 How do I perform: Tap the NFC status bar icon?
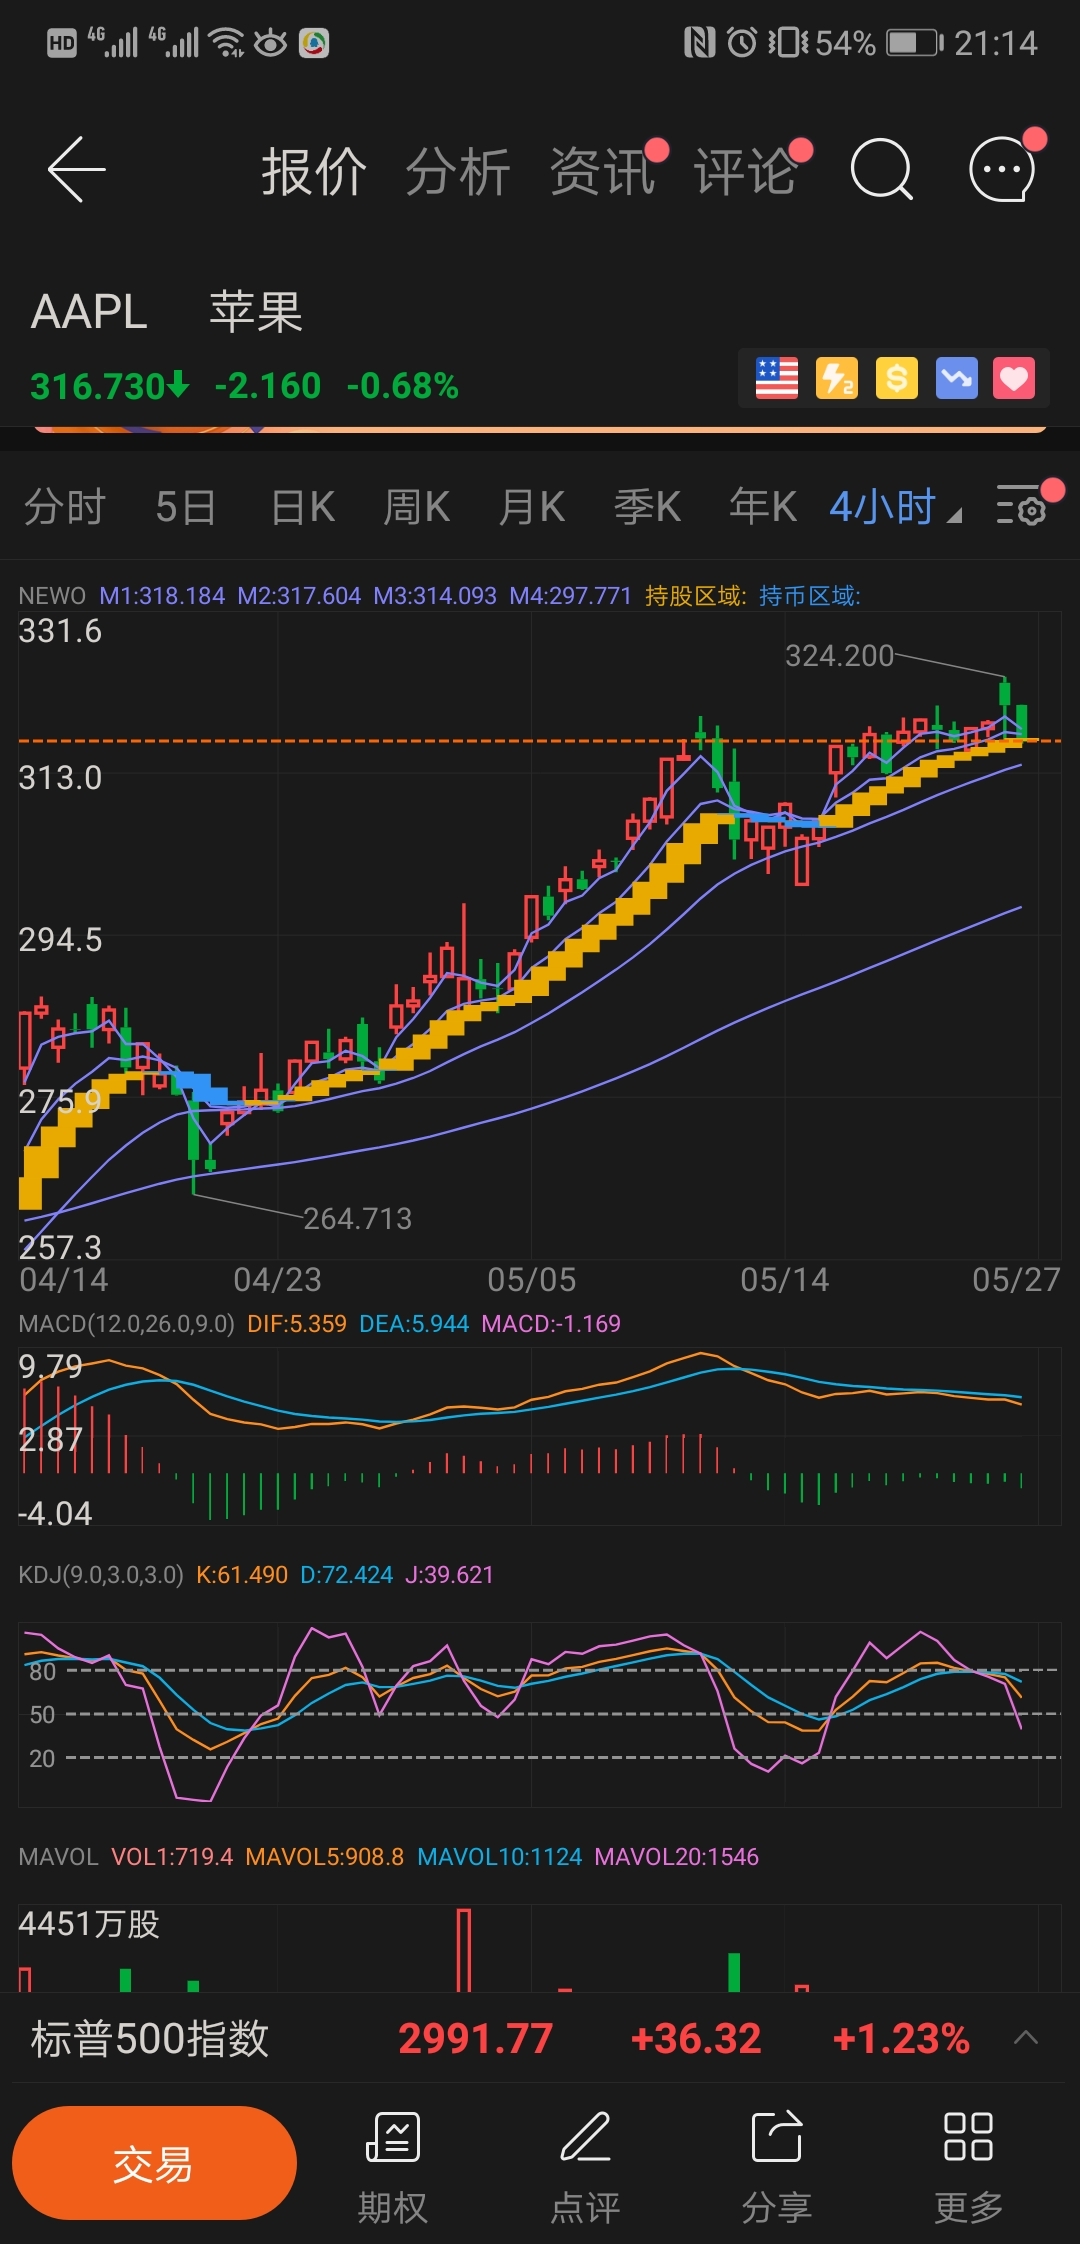pos(699,42)
